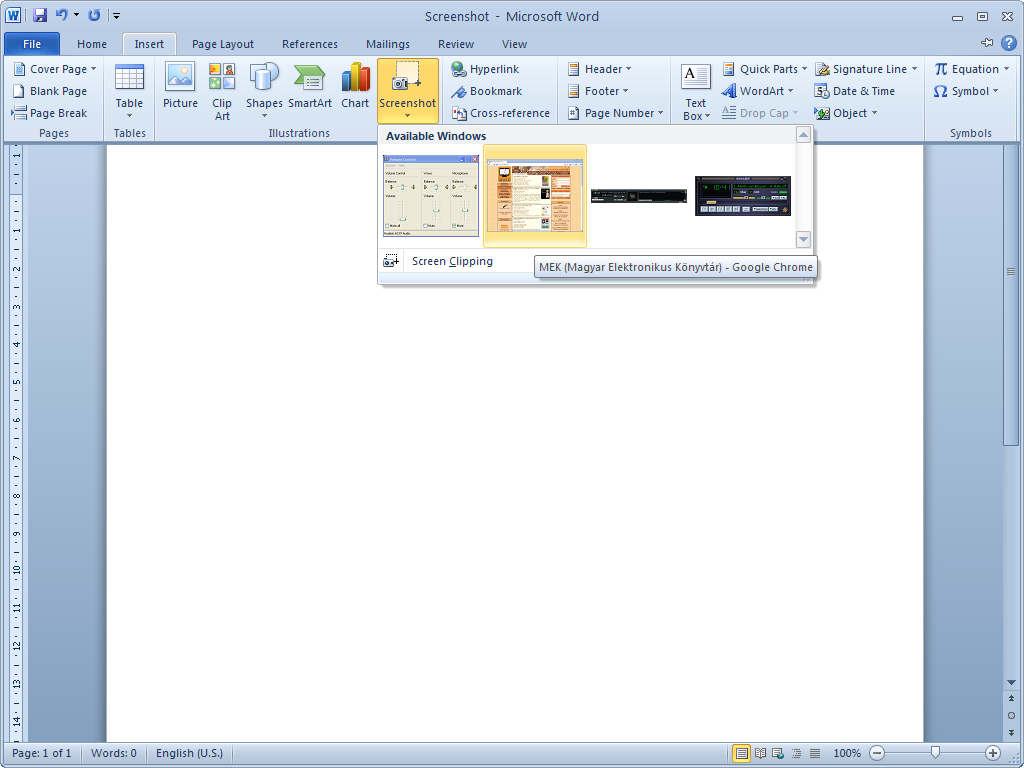This screenshot has height=768, width=1024.
Task: Switch to Print Layout view in the status bar
Action: (741, 753)
